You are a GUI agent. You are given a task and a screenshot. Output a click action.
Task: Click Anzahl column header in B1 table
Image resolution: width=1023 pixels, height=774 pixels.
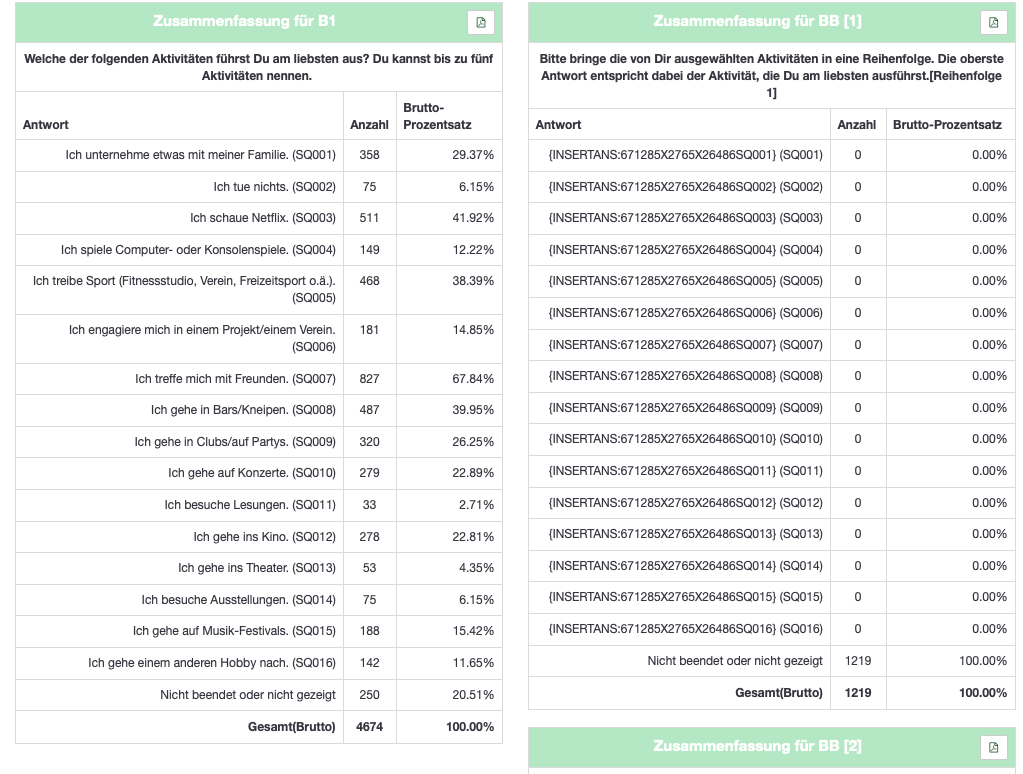click(369, 125)
